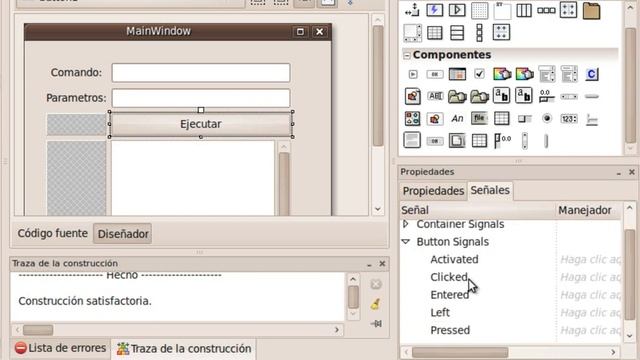
Task: Switch to the Diseñador view
Action: click(122, 234)
